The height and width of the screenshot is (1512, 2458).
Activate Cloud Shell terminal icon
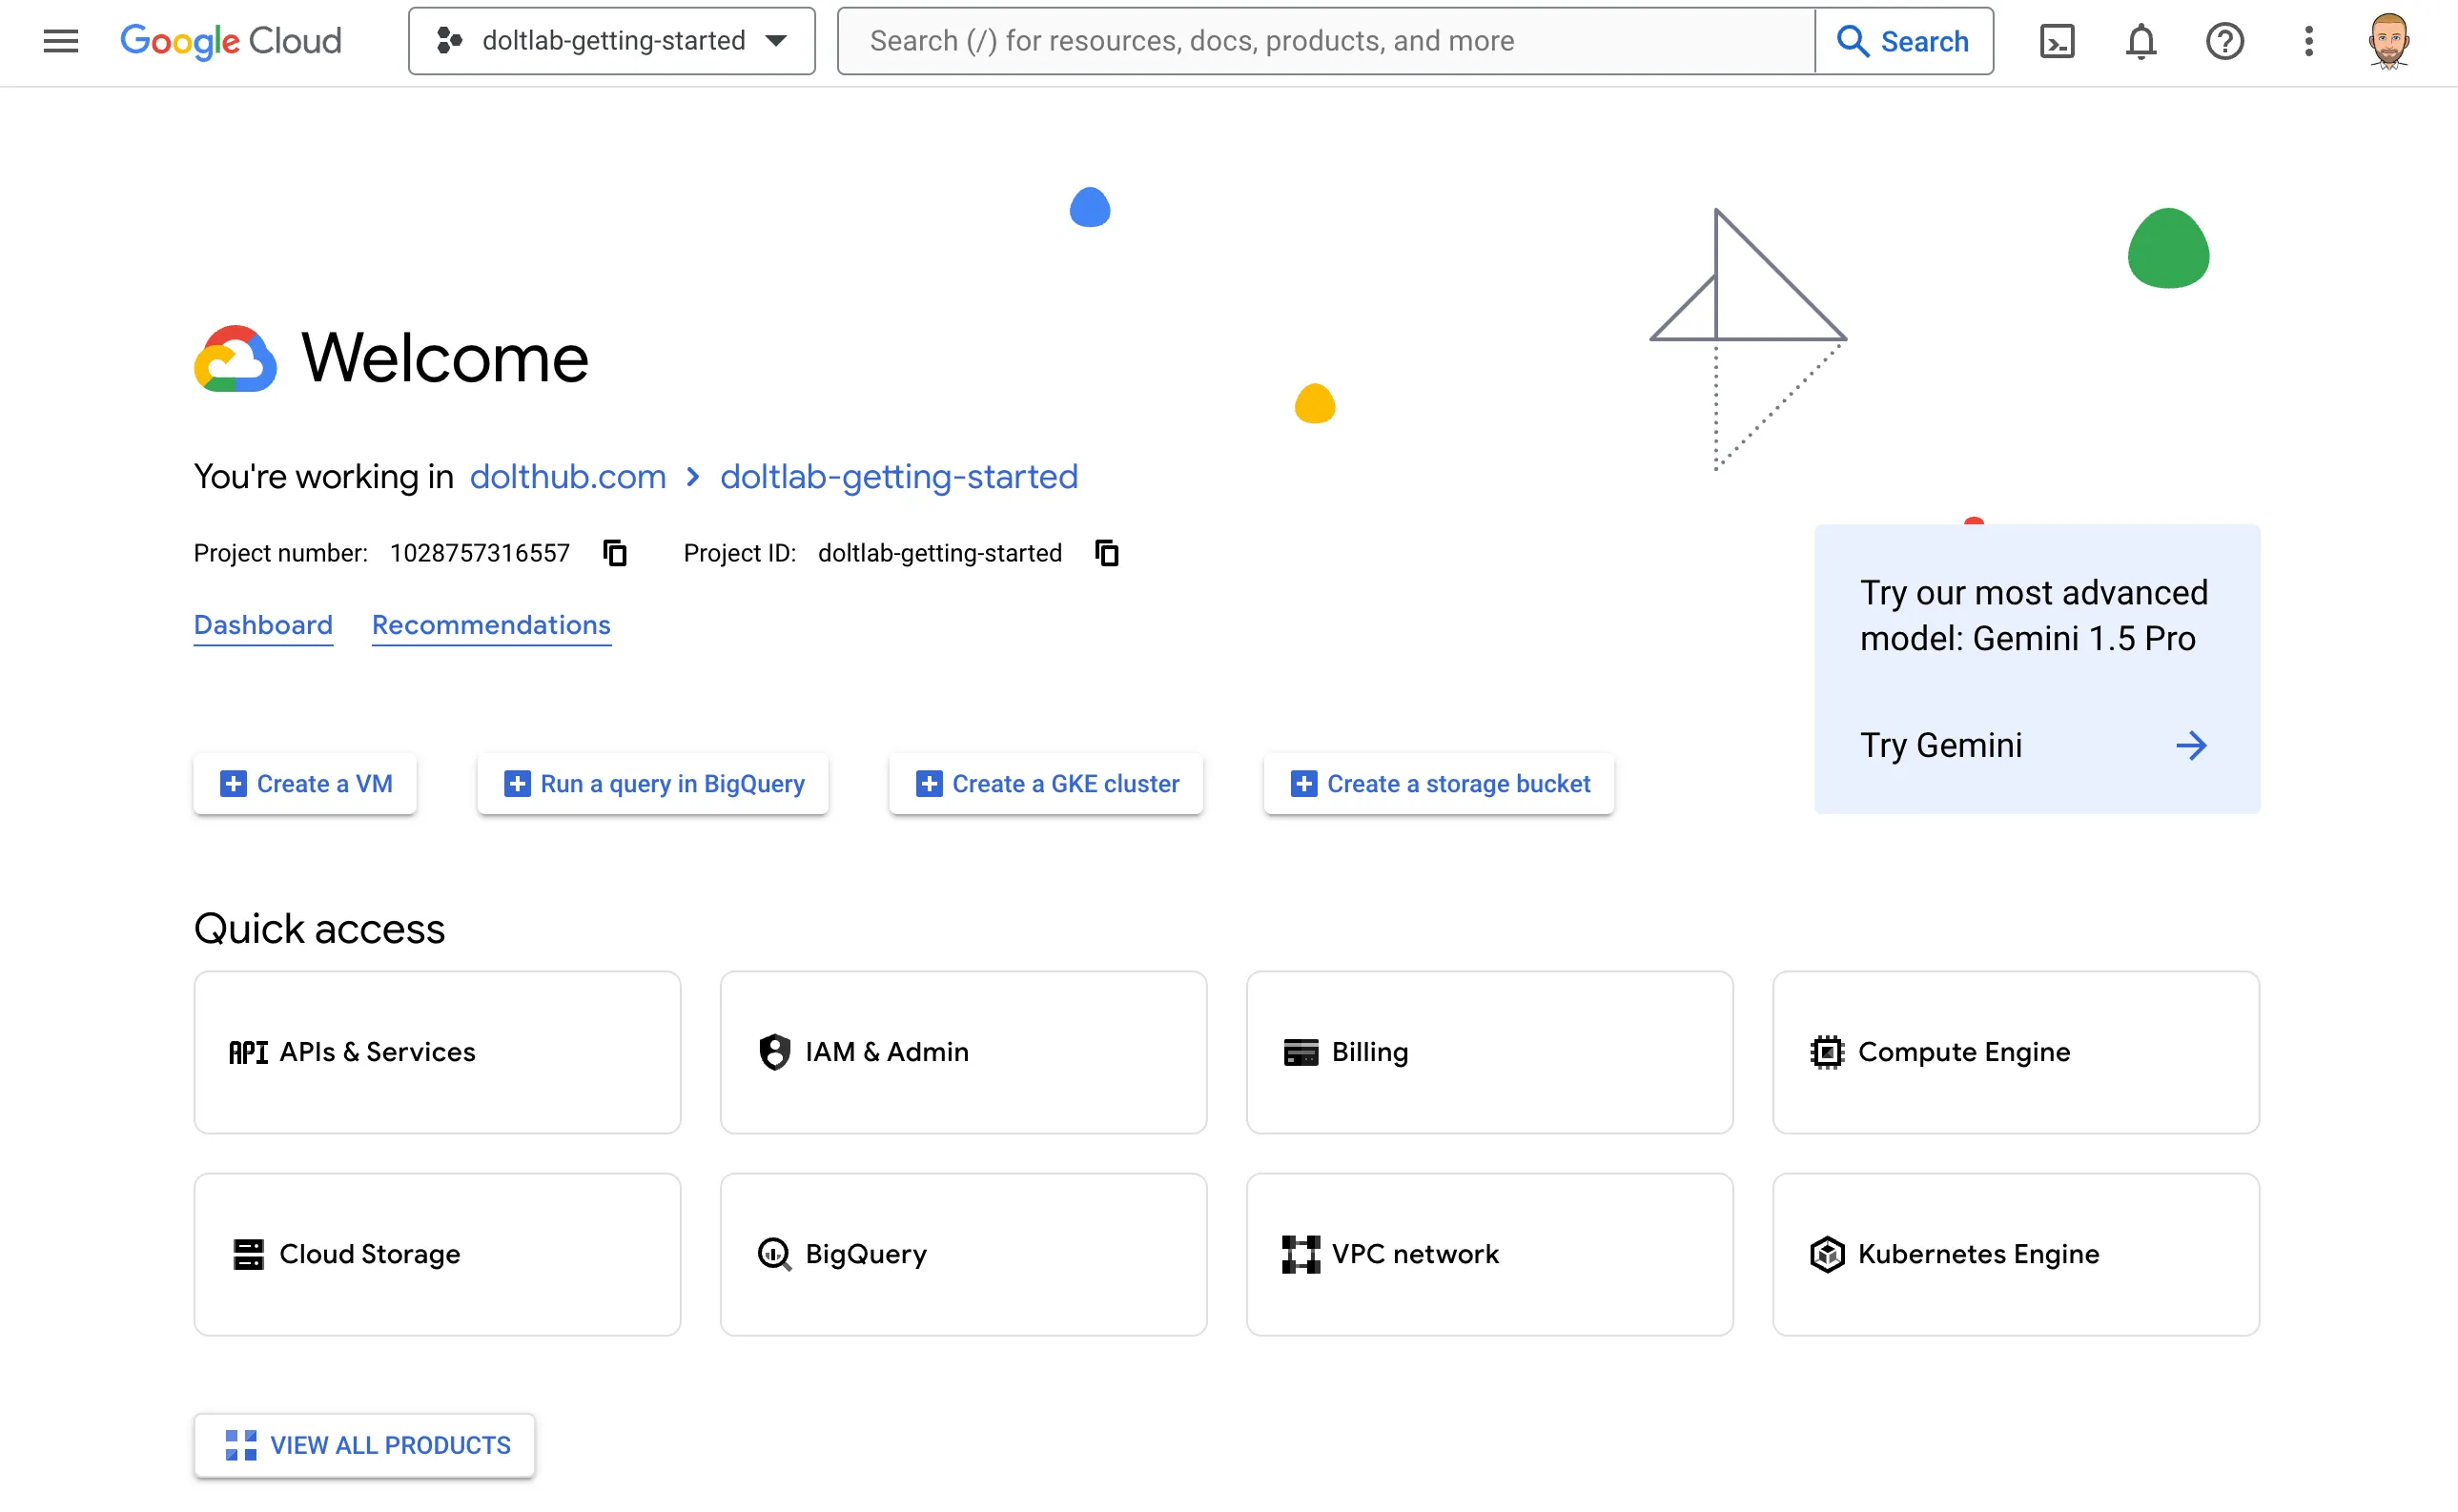click(2056, 41)
